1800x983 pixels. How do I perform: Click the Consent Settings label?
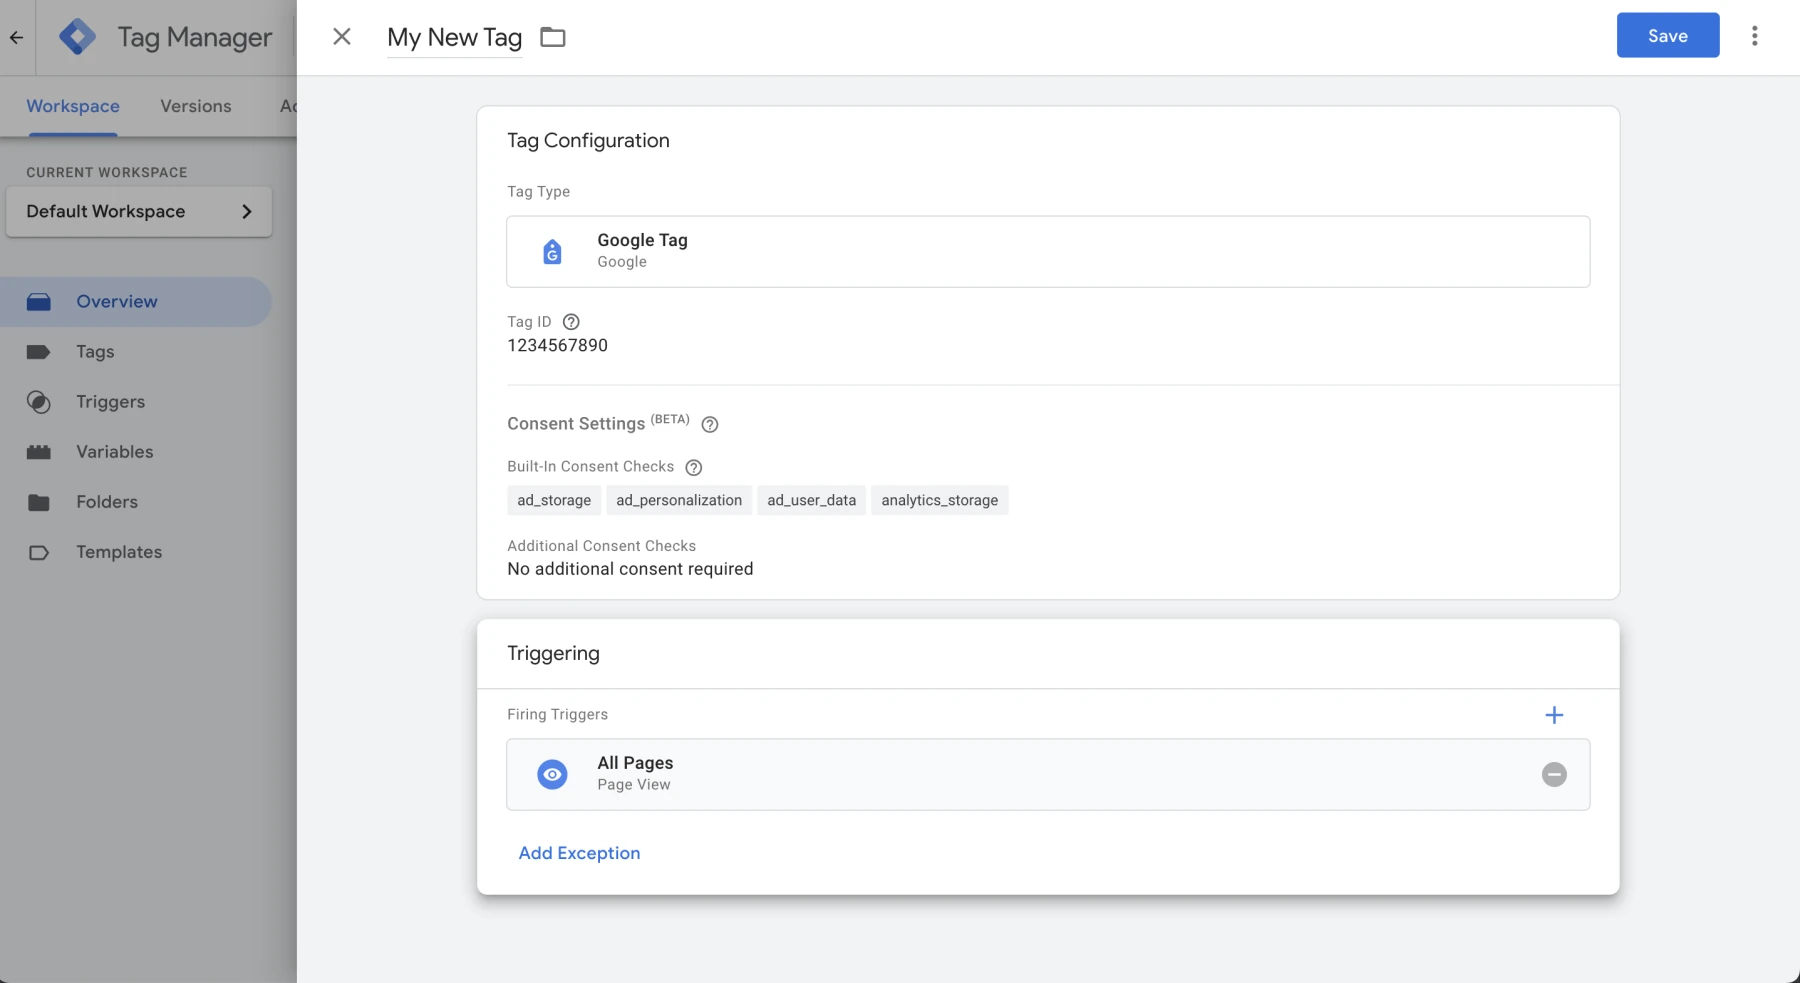(x=576, y=424)
